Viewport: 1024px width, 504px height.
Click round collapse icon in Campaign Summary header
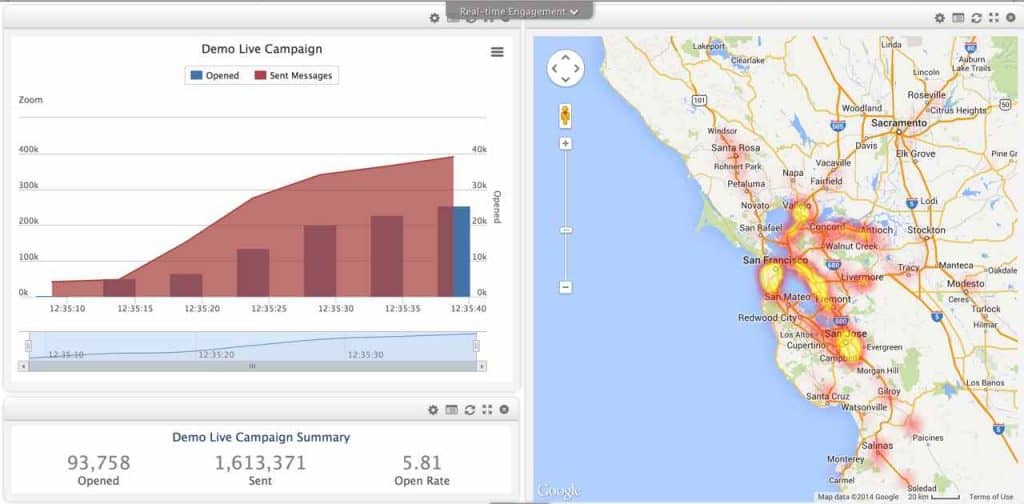(504, 410)
